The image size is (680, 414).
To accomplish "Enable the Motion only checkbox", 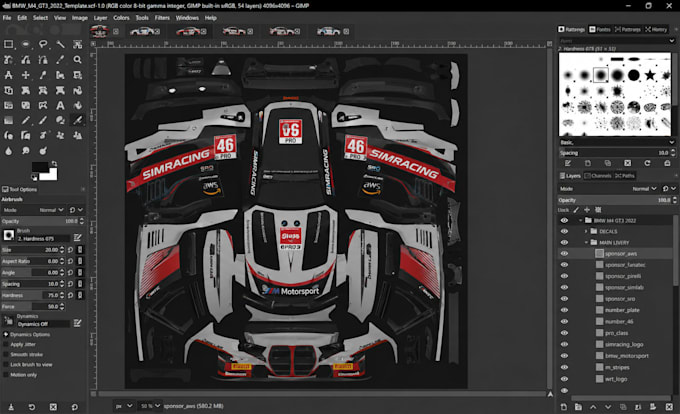I will click(6, 375).
